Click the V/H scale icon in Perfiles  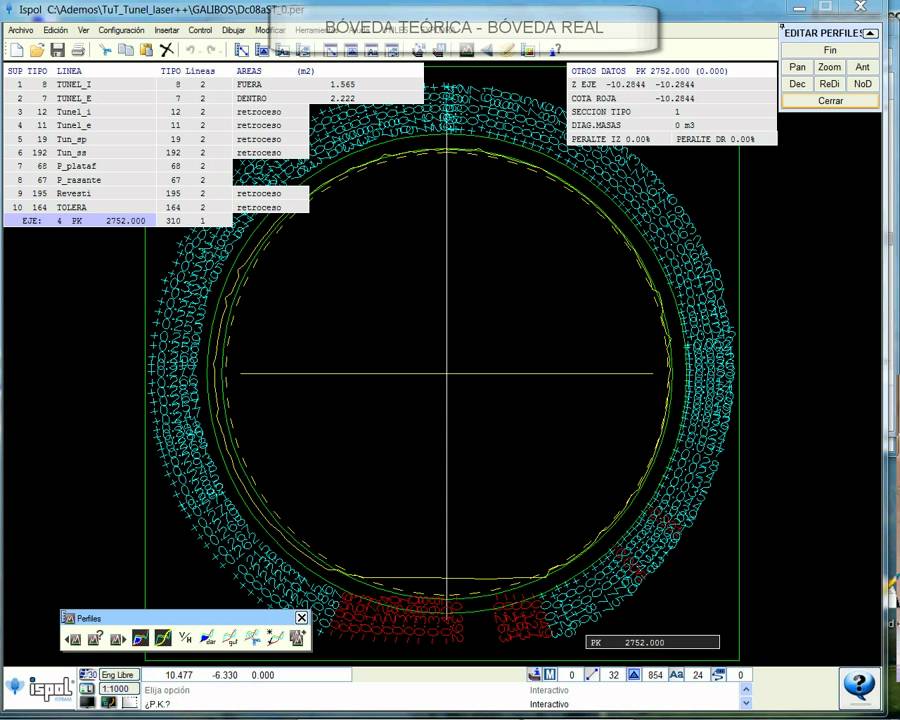185,637
